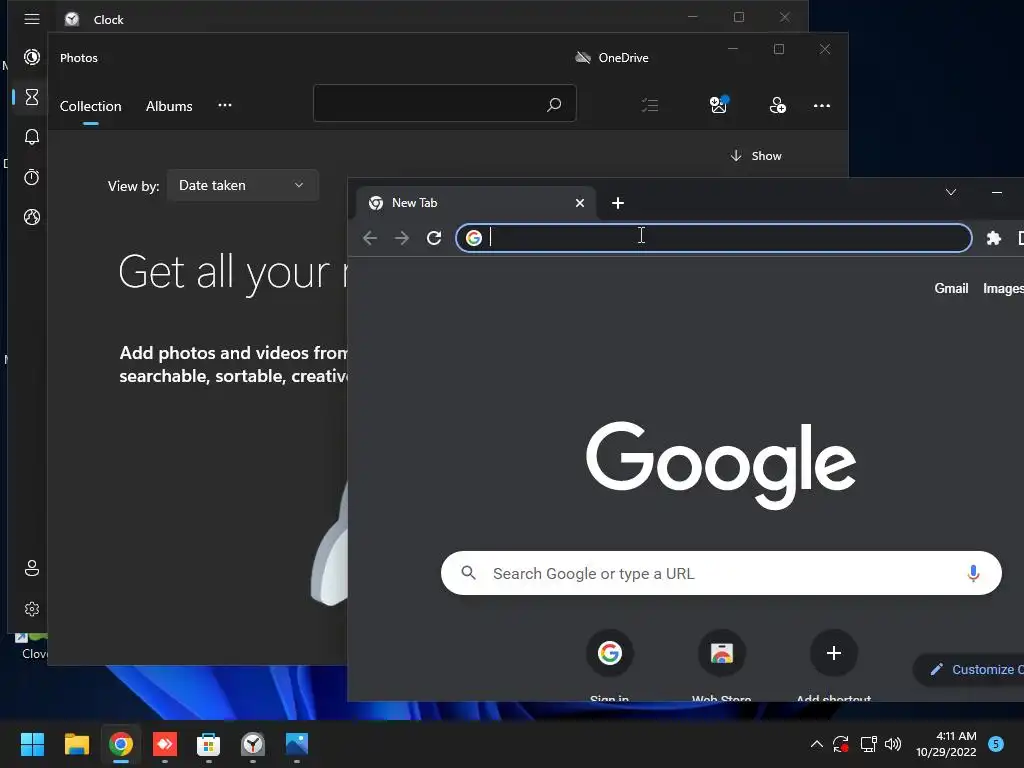Viewport: 1024px width, 768px height.
Task: Open the Date taken dropdown
Action: pos(242,185)
